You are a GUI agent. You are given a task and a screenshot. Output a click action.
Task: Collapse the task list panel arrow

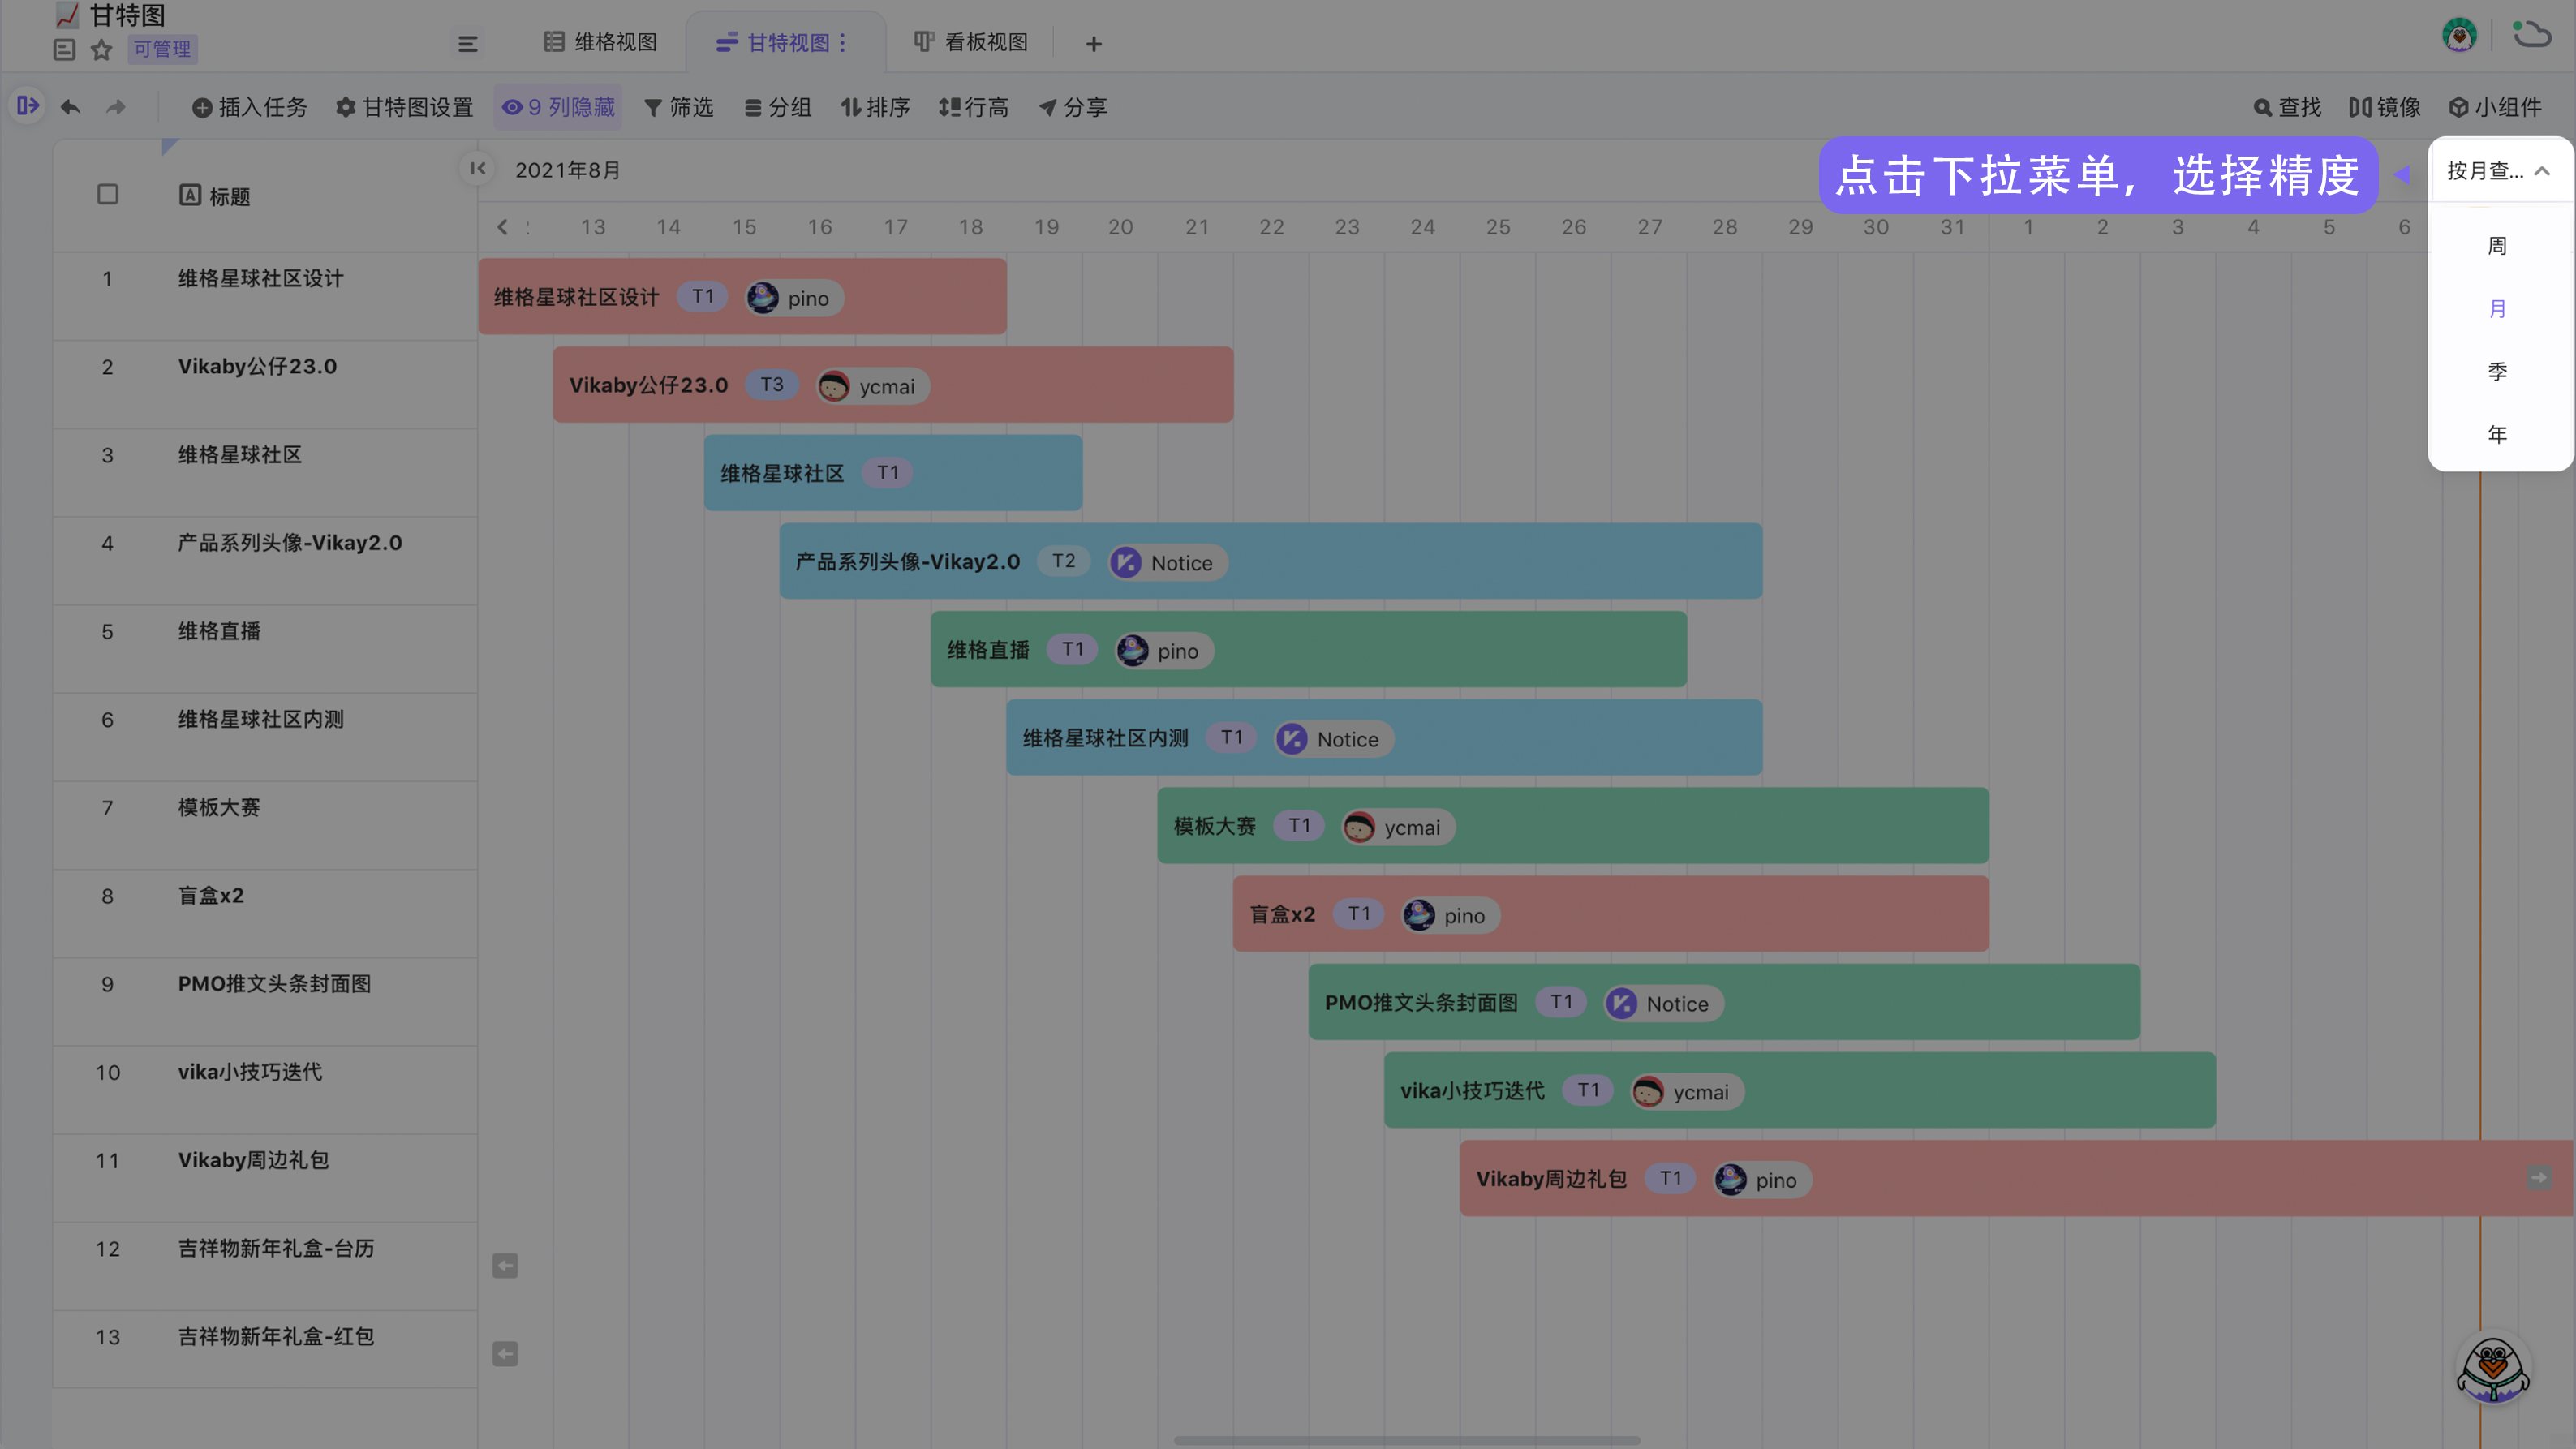click(478, 168)
